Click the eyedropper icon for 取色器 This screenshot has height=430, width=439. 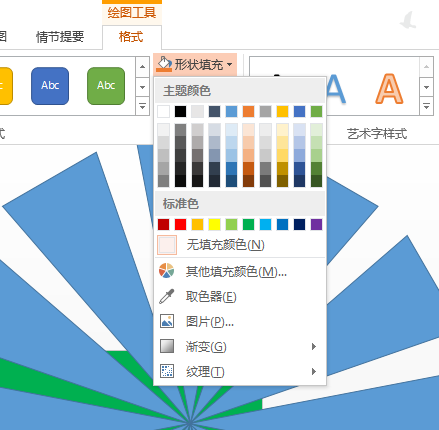tap(166, 296)
